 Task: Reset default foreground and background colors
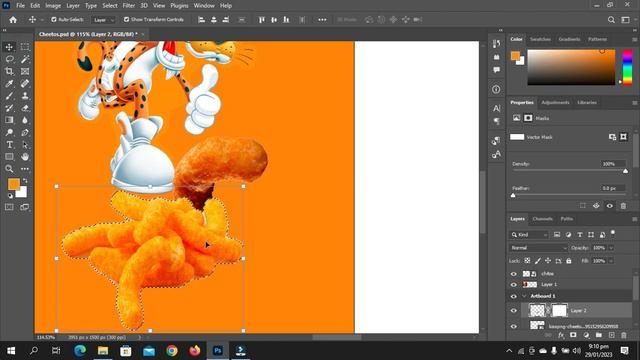(x=10, y=196)
